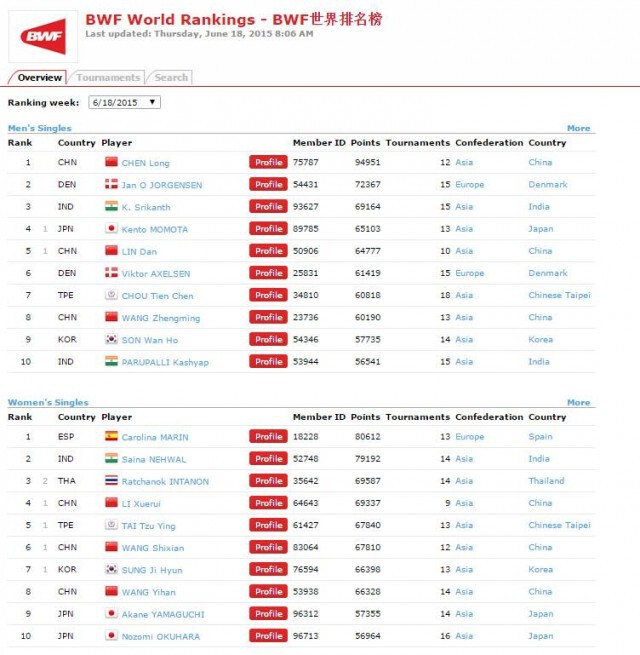The image size is (640, 655).
Task: Show More Men's Singles rankings
Action: point(579,128)
